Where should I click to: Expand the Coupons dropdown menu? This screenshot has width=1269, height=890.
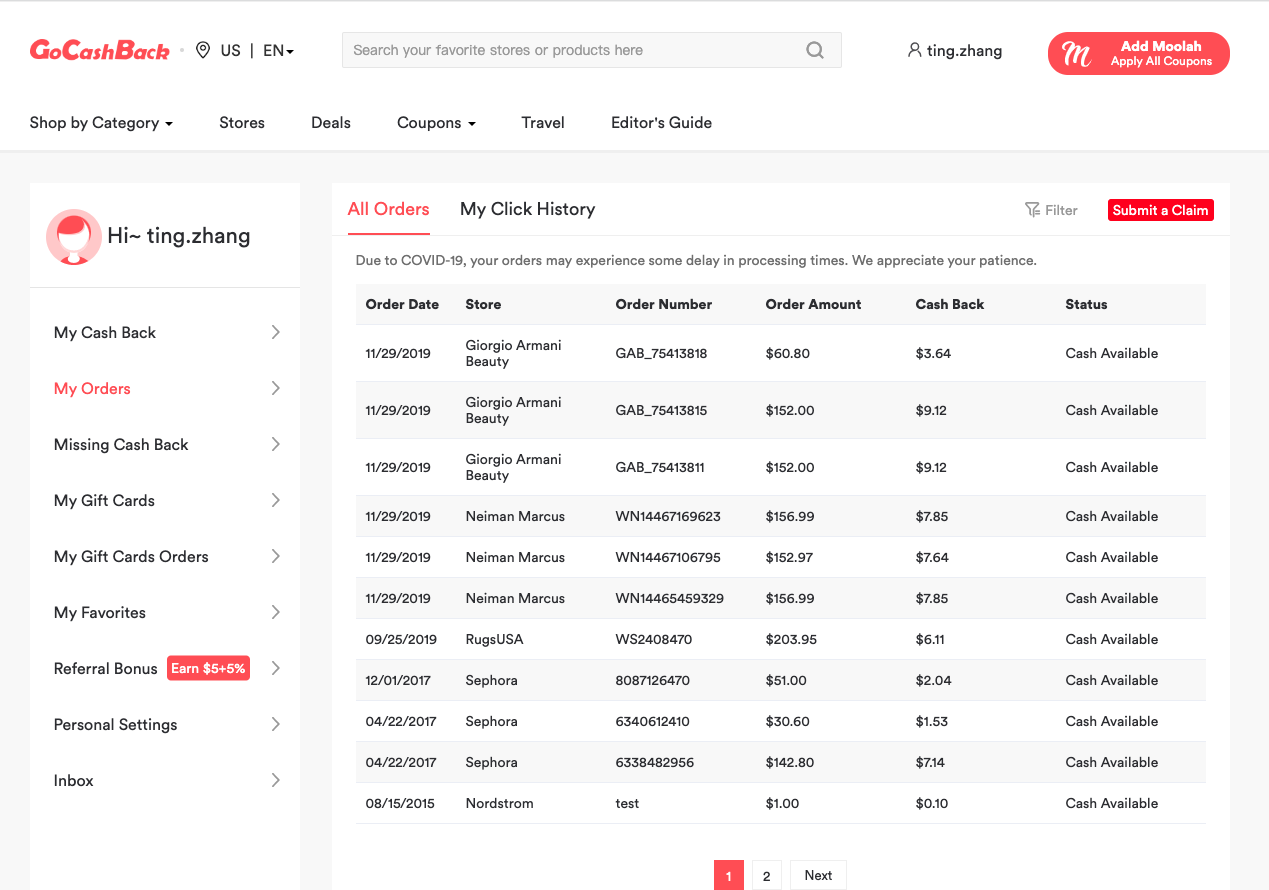436,123
